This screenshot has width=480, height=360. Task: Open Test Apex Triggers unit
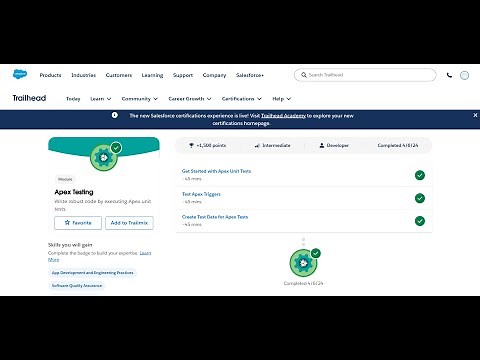click(x=201, y=194)
